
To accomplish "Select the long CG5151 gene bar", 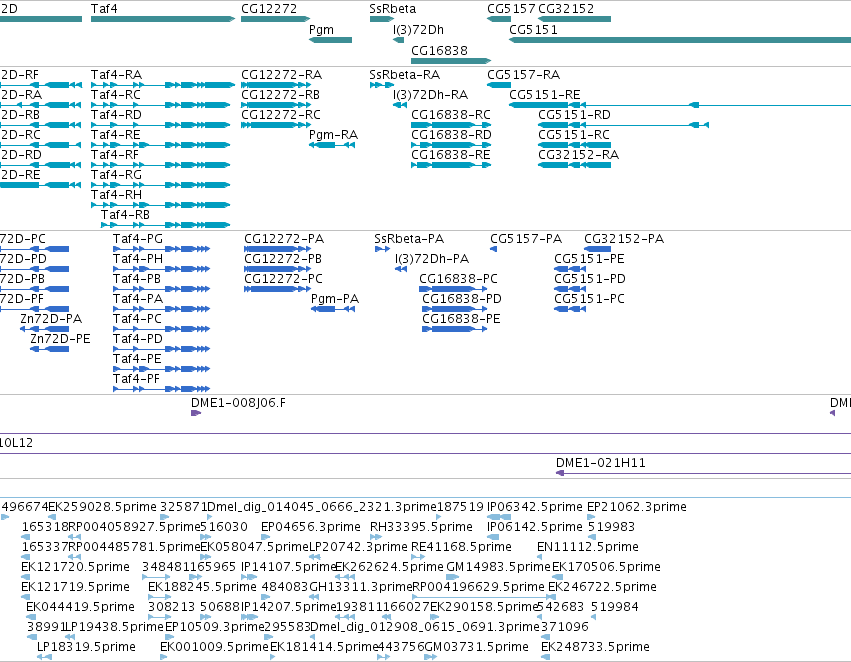I will pos(680,40).
